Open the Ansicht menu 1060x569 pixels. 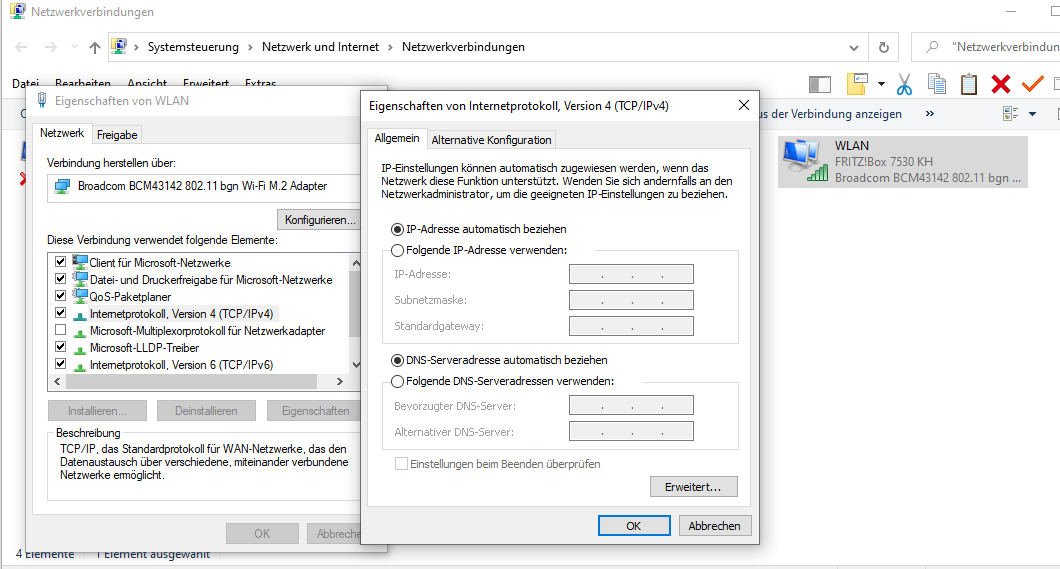[x=147, y=83]
